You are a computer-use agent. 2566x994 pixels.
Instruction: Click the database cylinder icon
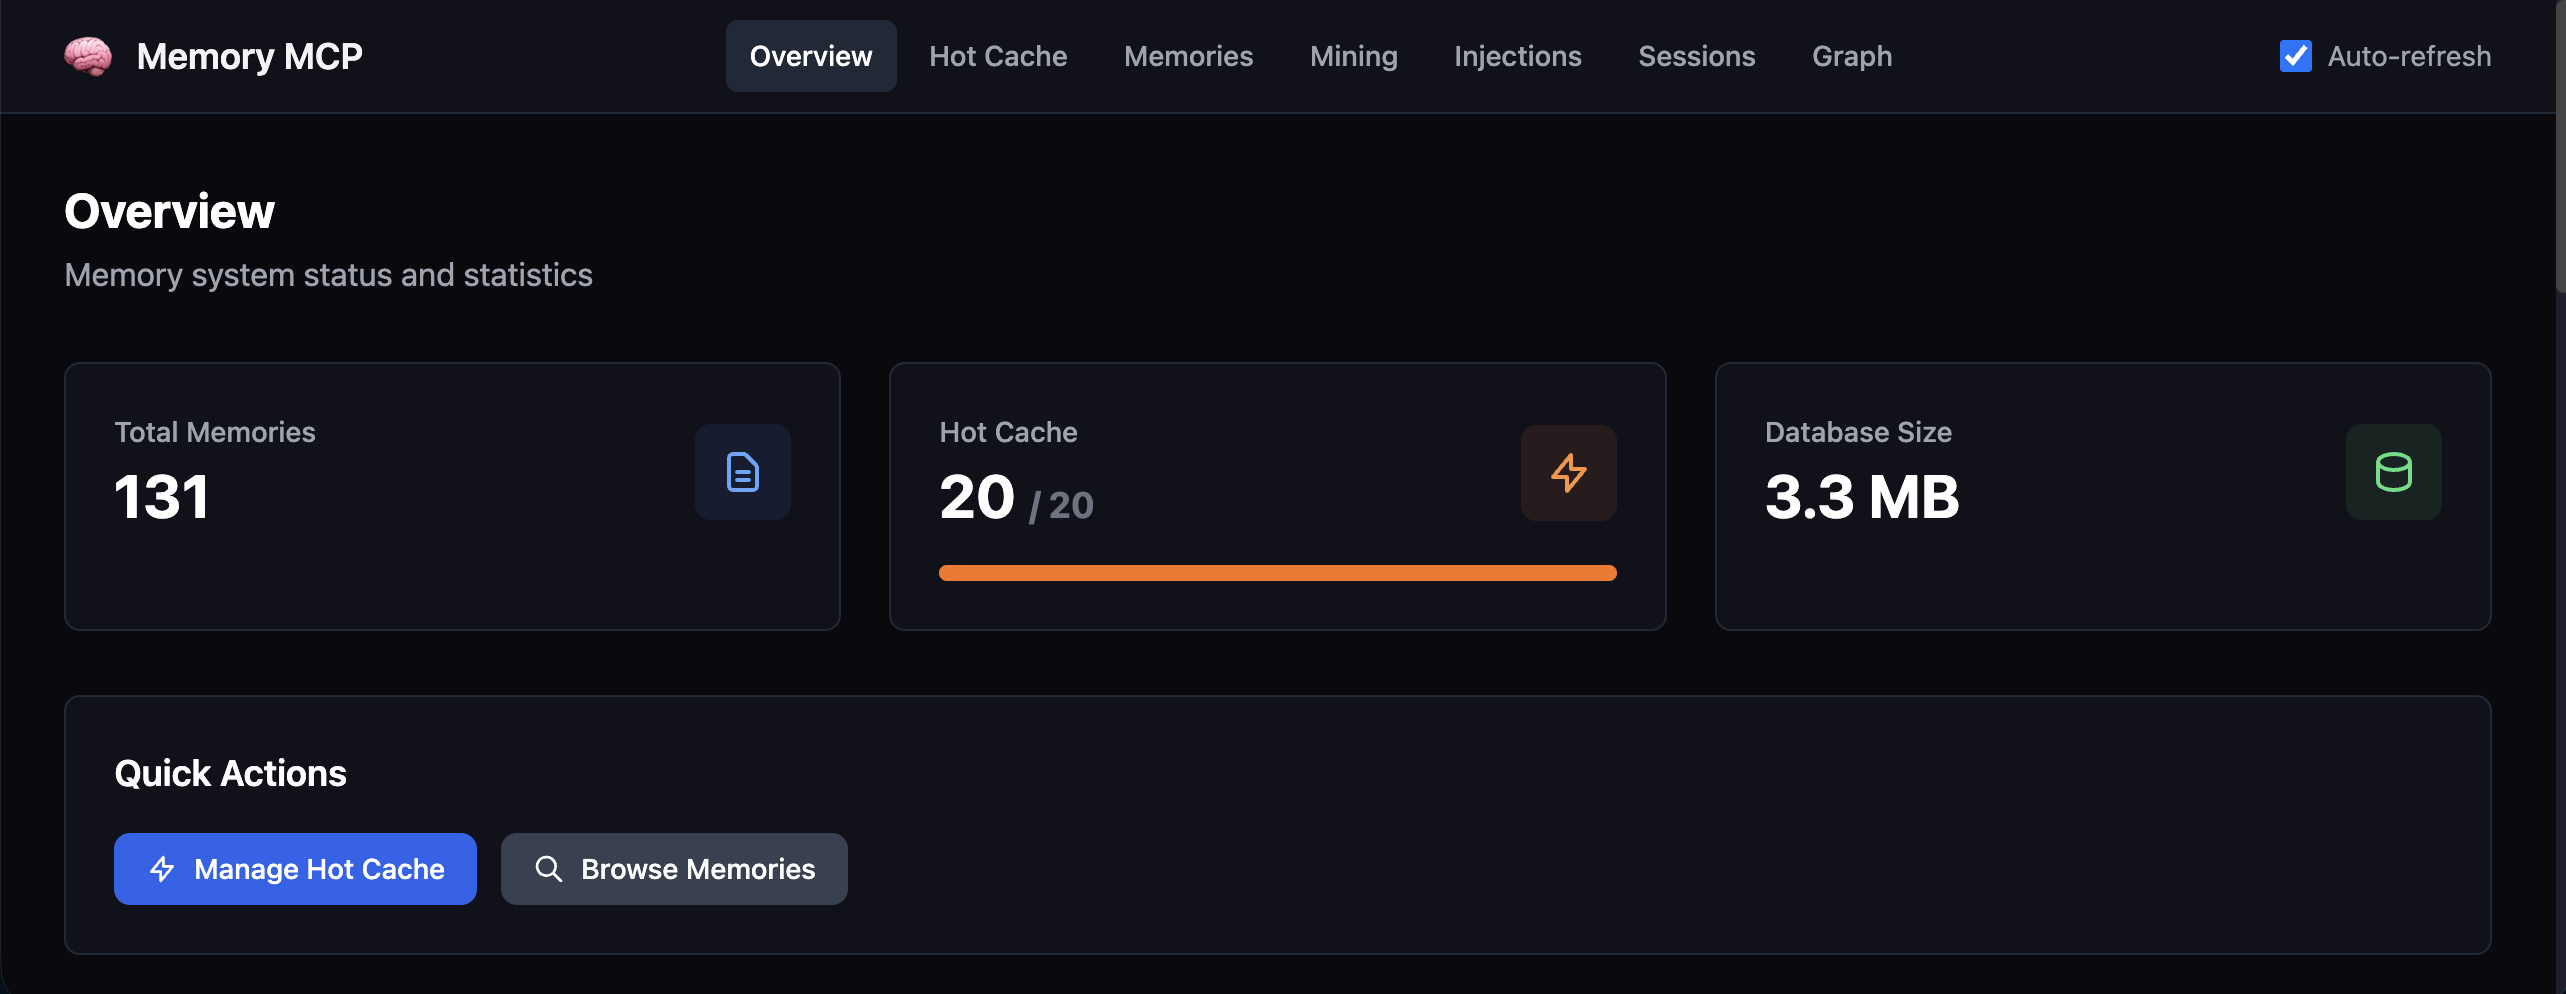(2393, 472)
